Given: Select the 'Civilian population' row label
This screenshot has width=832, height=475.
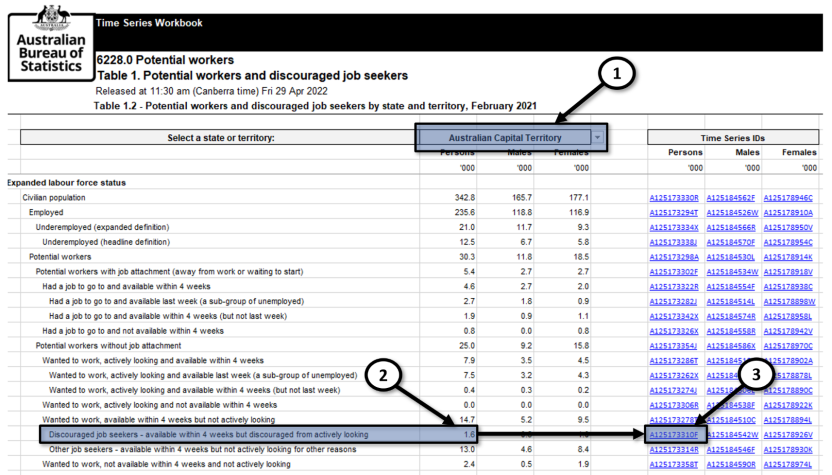Looking at the screenshot, I should [x=54, y=197].
